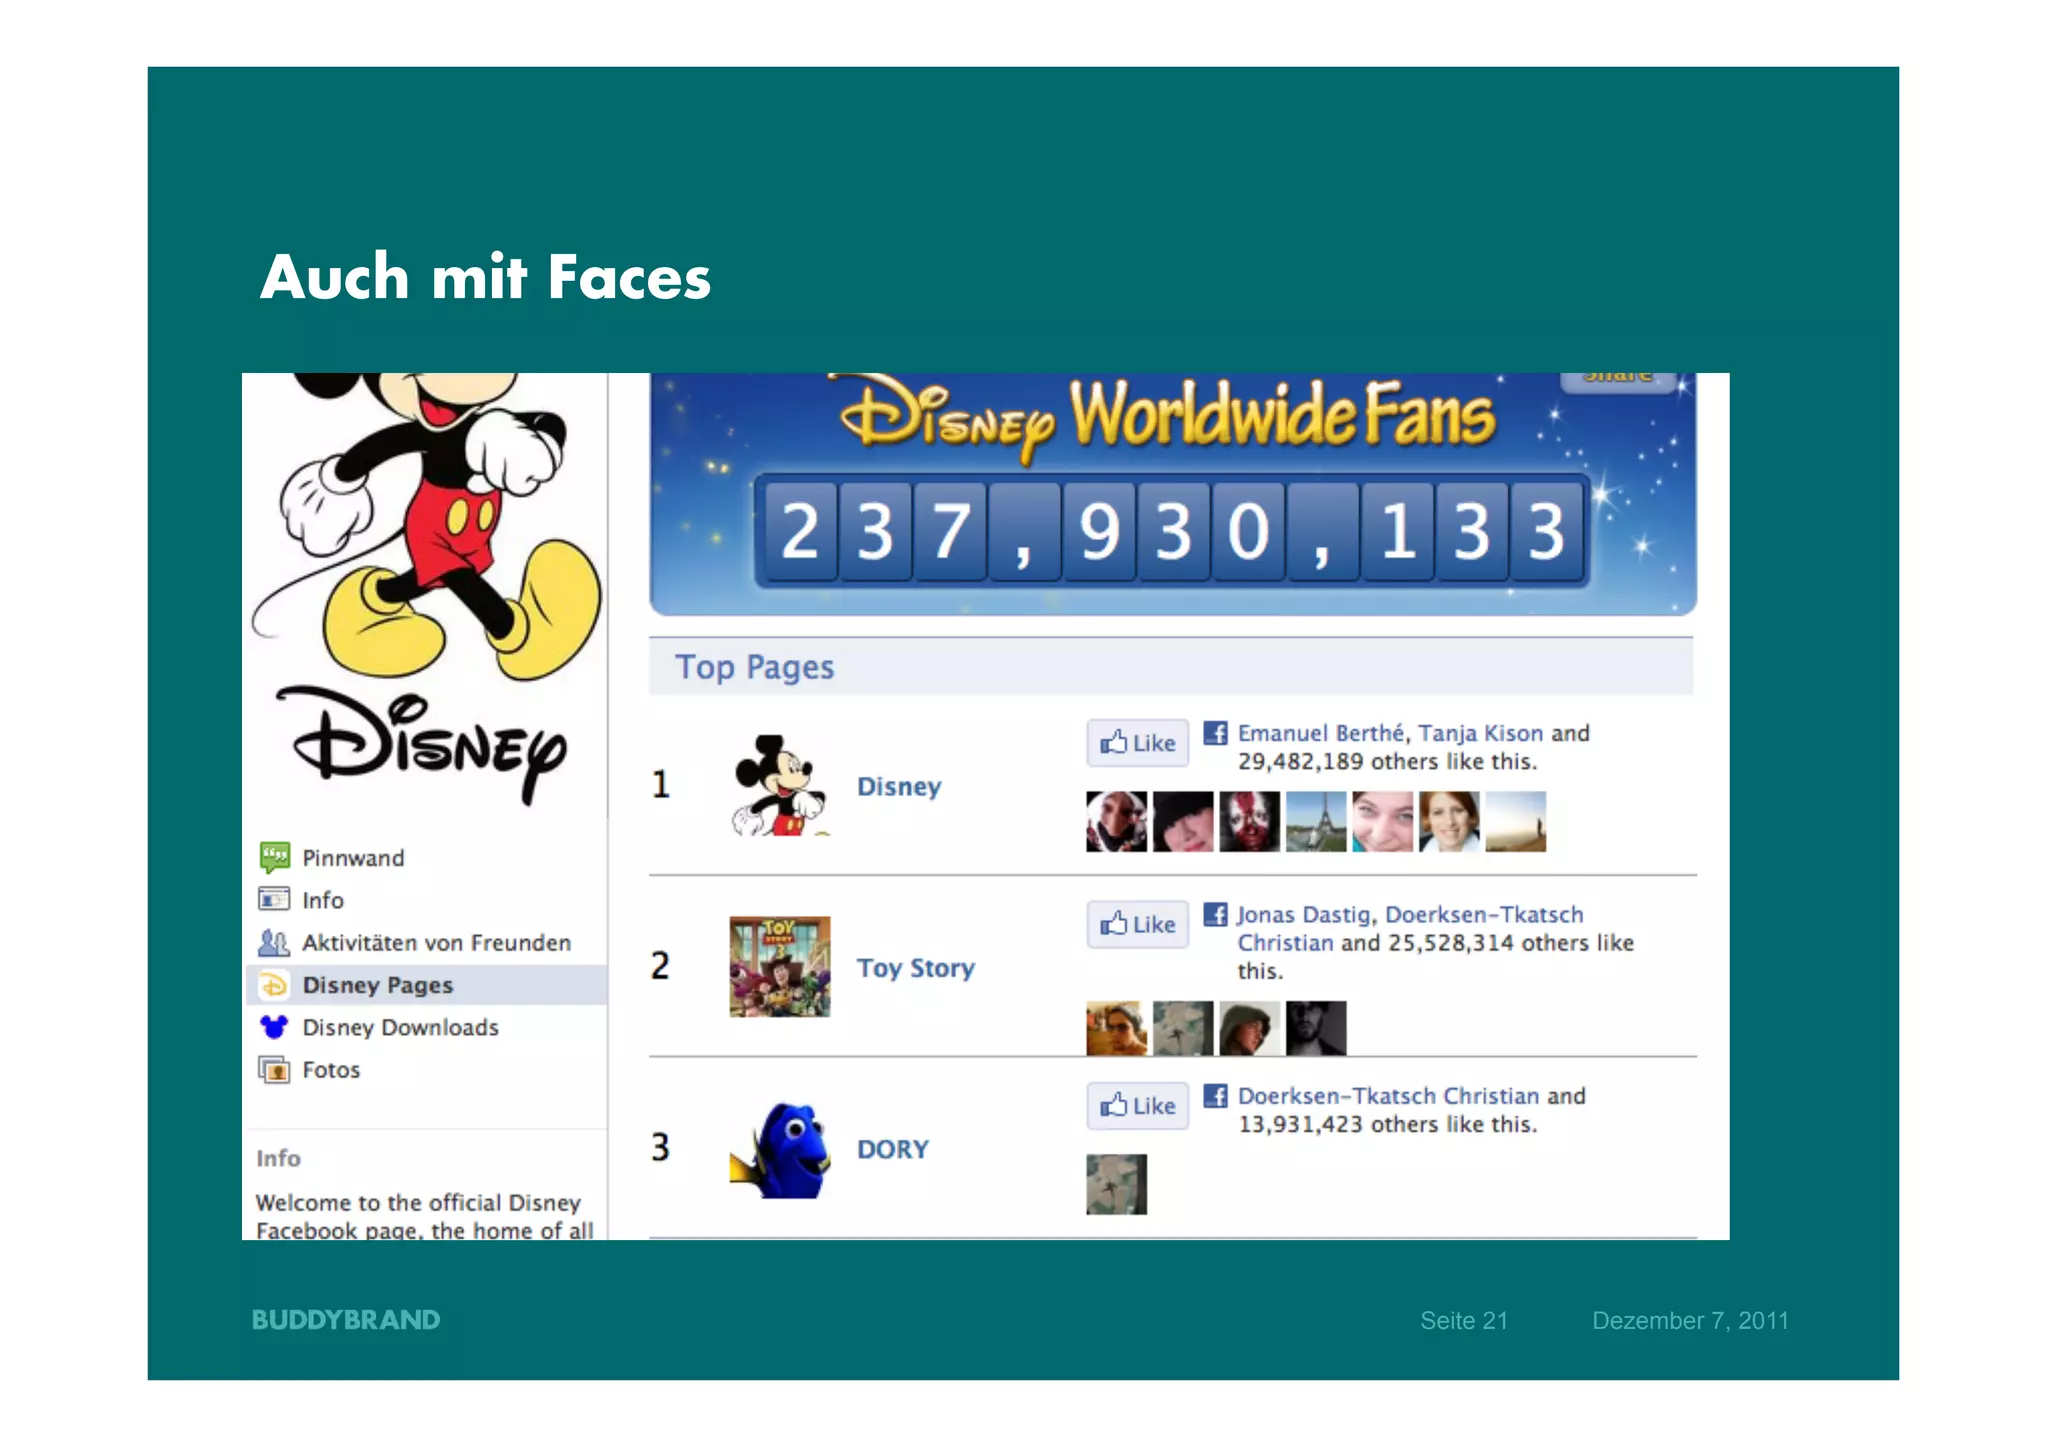Open Tanja Kison's profile link
This screenshot has width=2048, height=1447.
pos(1481,733)
